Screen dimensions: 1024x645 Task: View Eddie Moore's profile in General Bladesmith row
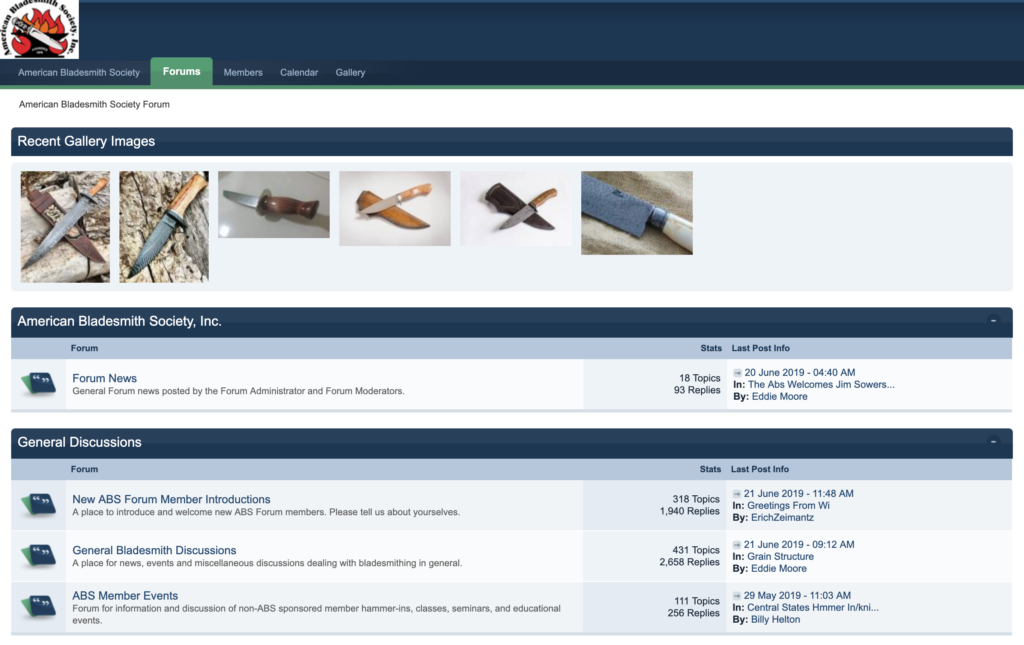pos(778,568)
